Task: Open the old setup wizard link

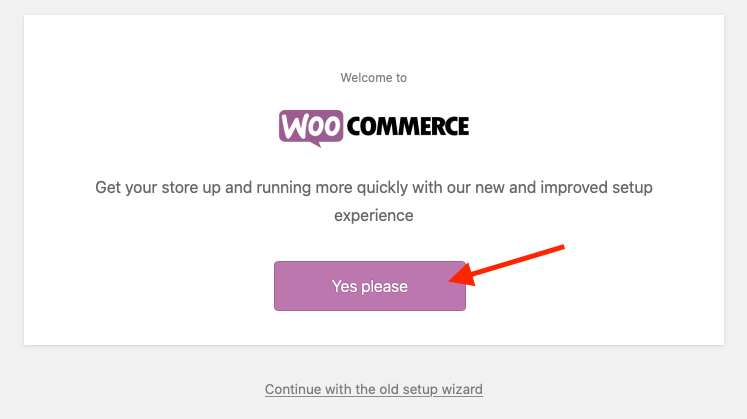Action: 374,389
